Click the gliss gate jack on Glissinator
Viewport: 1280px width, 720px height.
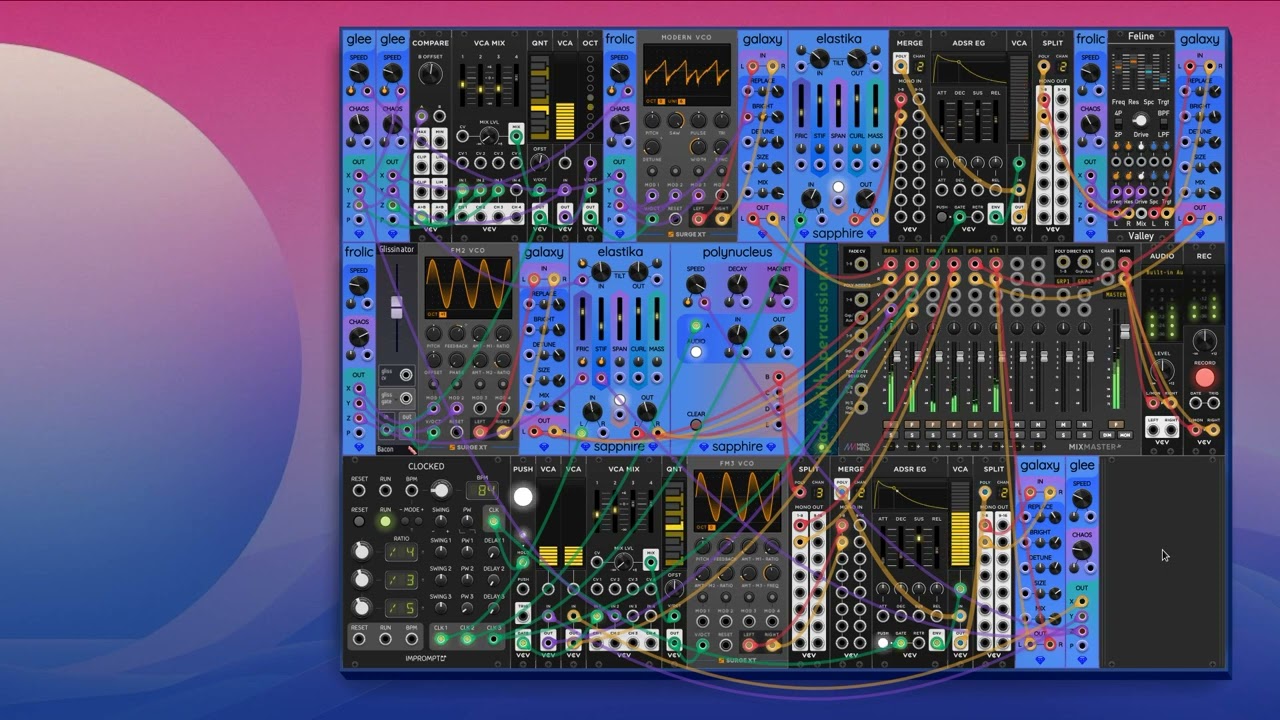pos(406,398)
